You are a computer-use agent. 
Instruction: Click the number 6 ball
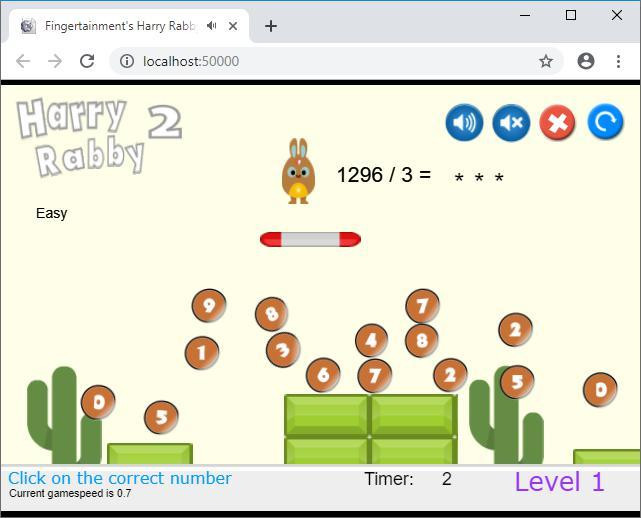[x=323, y=374]
